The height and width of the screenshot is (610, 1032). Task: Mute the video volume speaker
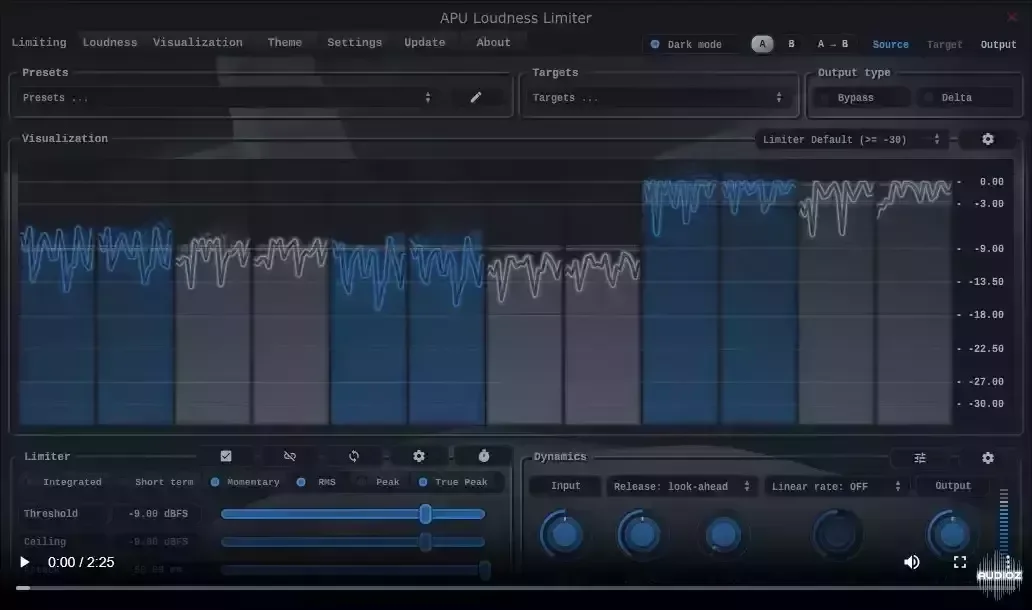[912, 562]
